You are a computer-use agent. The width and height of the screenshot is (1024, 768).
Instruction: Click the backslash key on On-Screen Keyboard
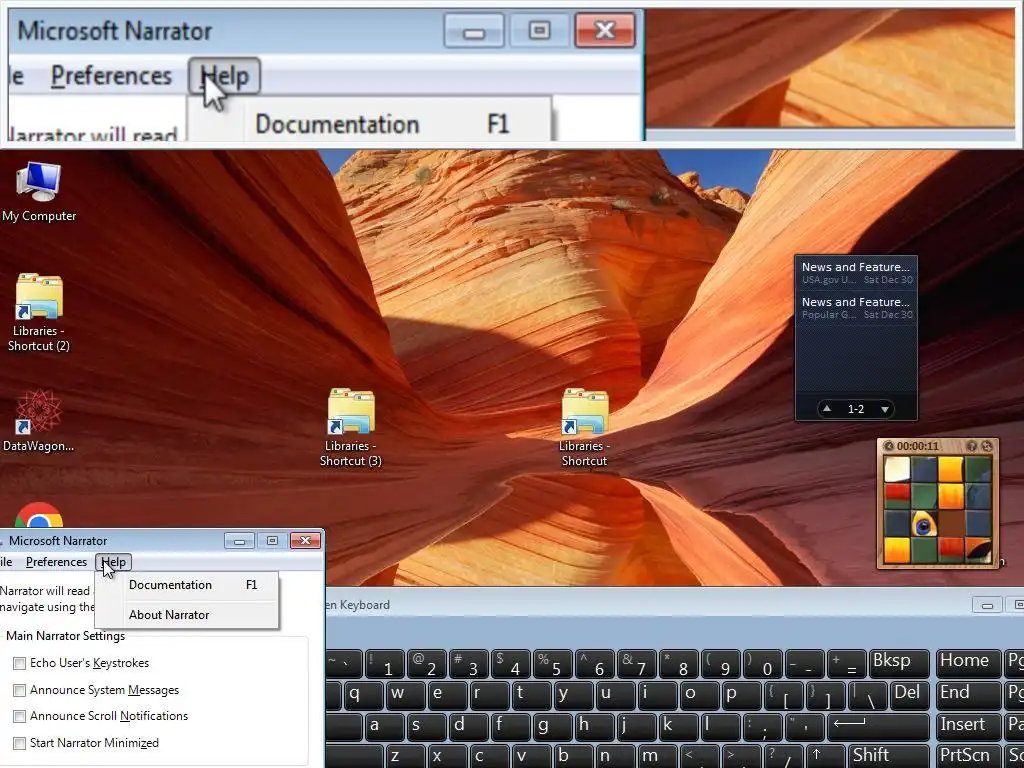(x=867, y=696)
